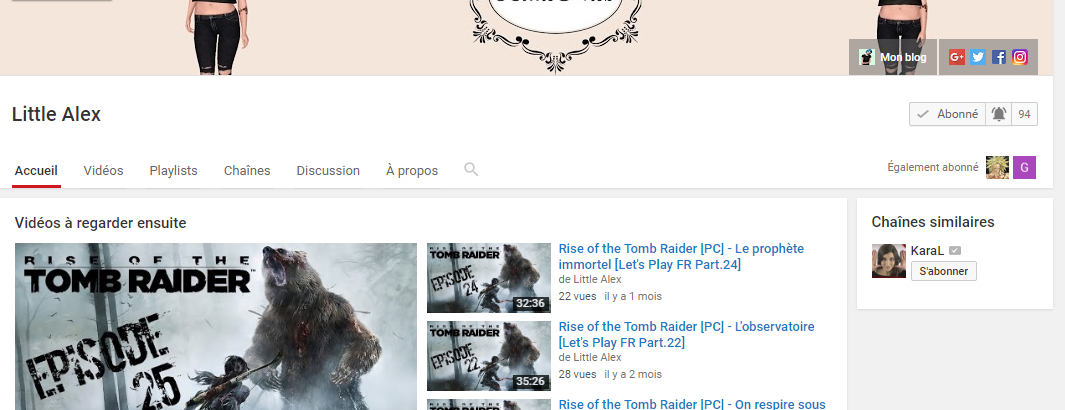Click the Mon blog link on banner
This screenshot has width=1065, height=410.
pyautogui.click(x=893, y=57)
